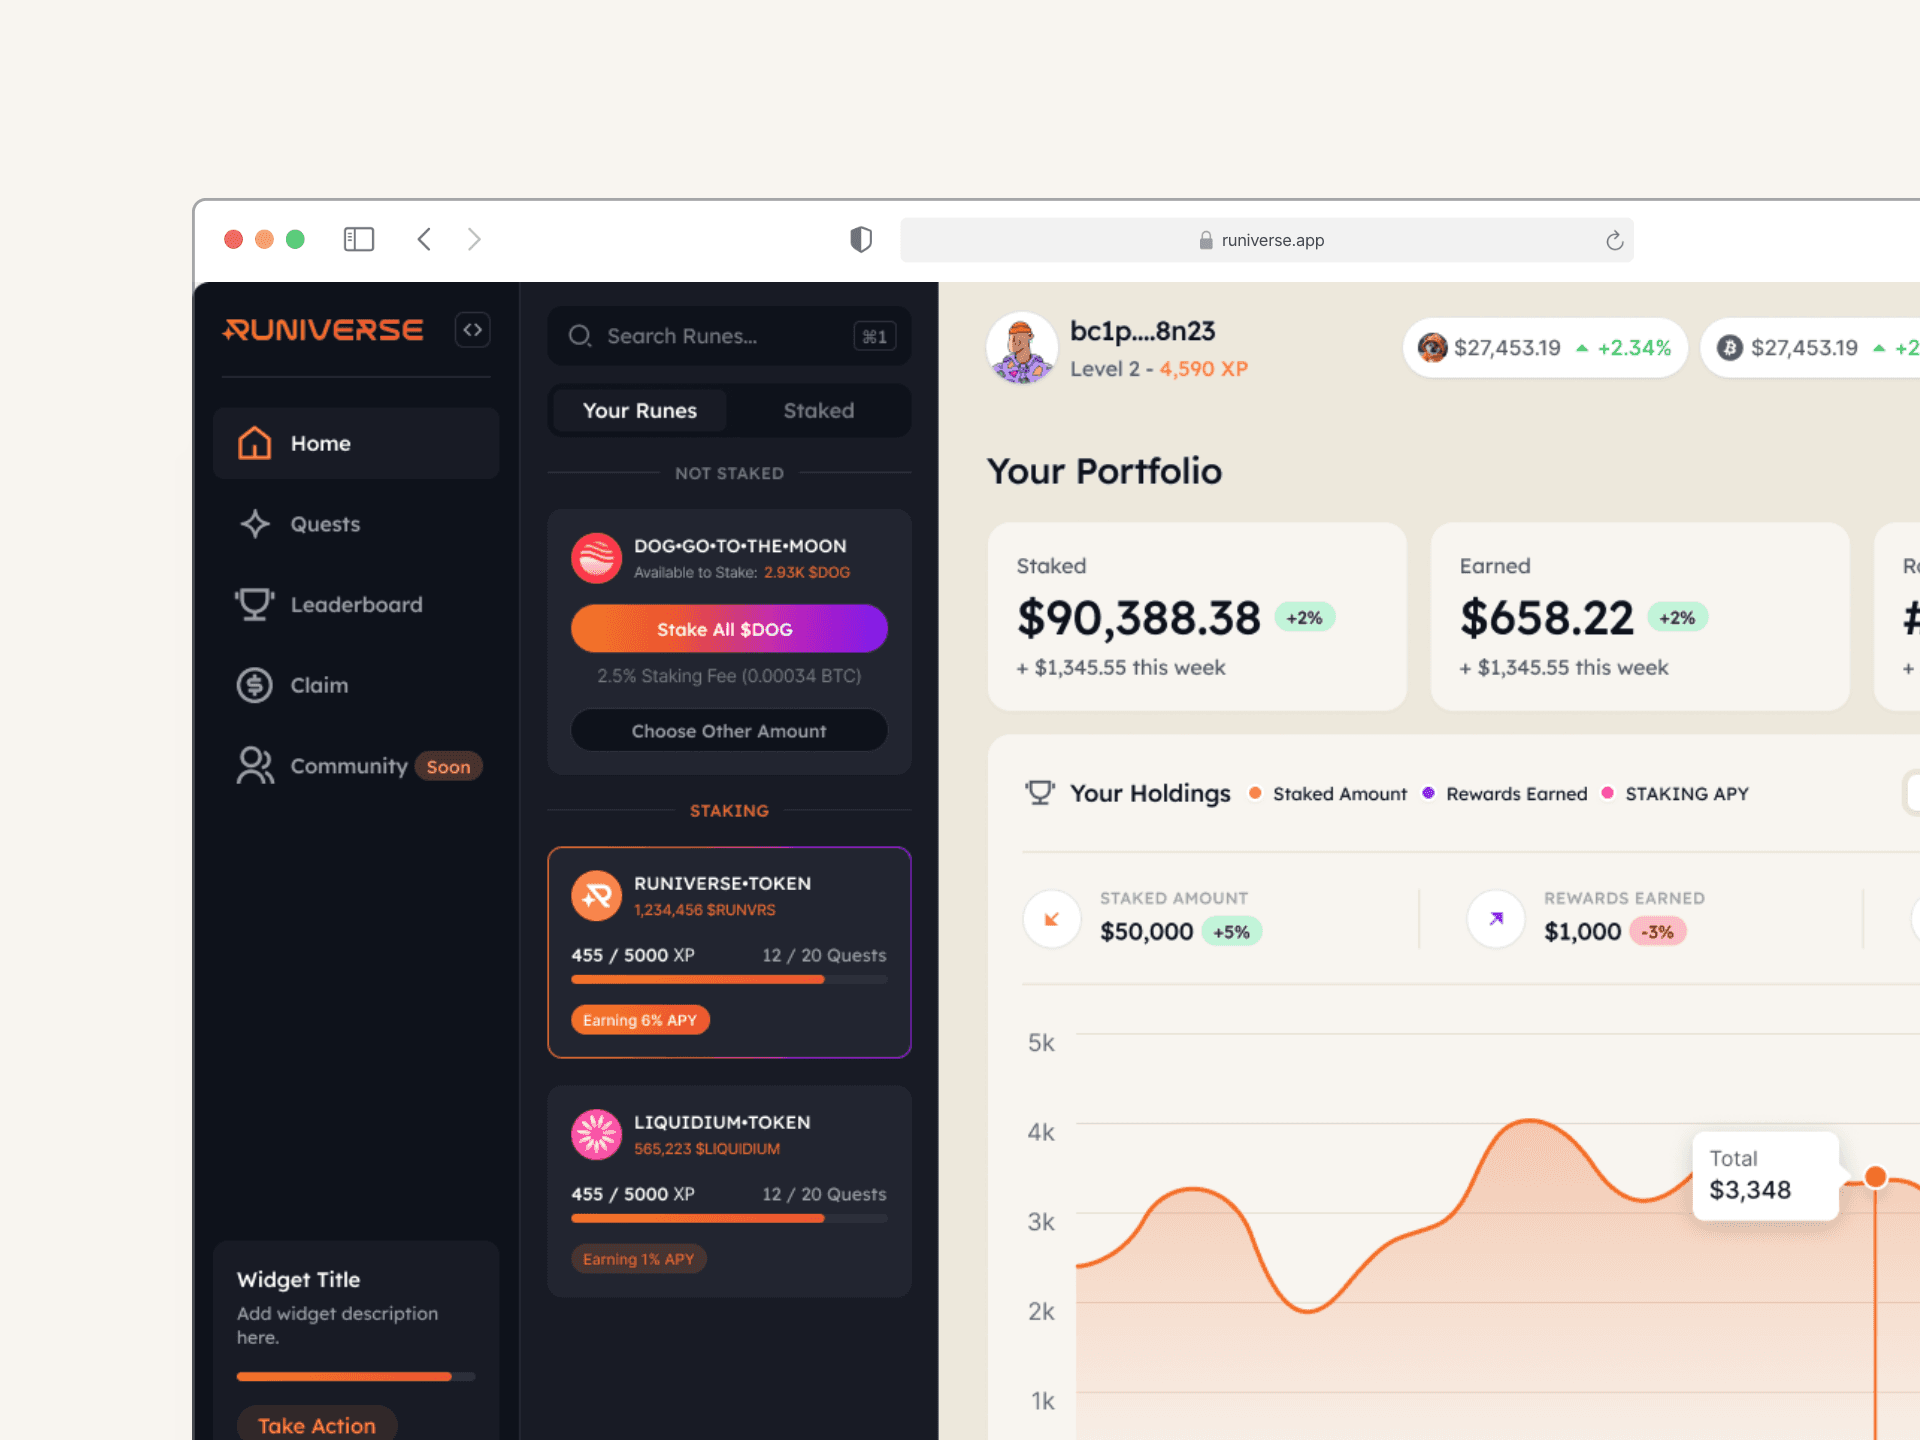Open the Quests sidebar item
Viewport: 1920px width, 1440px height.
[x=325, y=524]
